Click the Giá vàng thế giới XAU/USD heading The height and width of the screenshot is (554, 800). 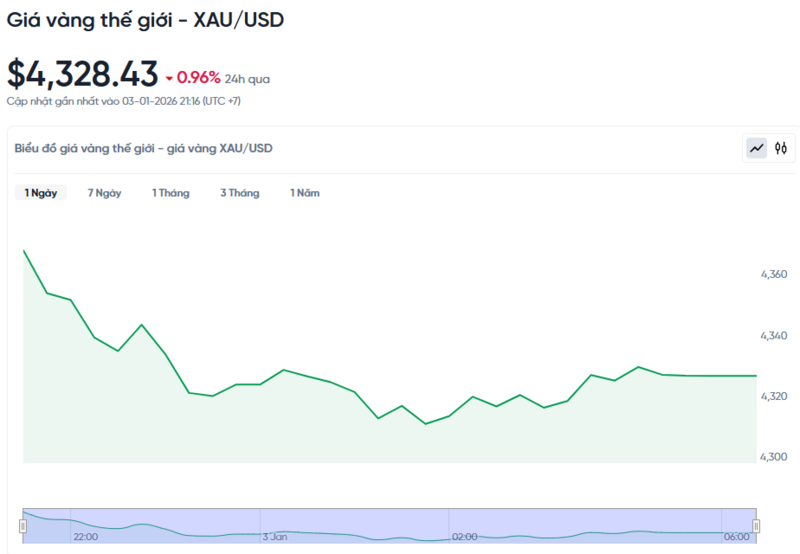point(146,20)
